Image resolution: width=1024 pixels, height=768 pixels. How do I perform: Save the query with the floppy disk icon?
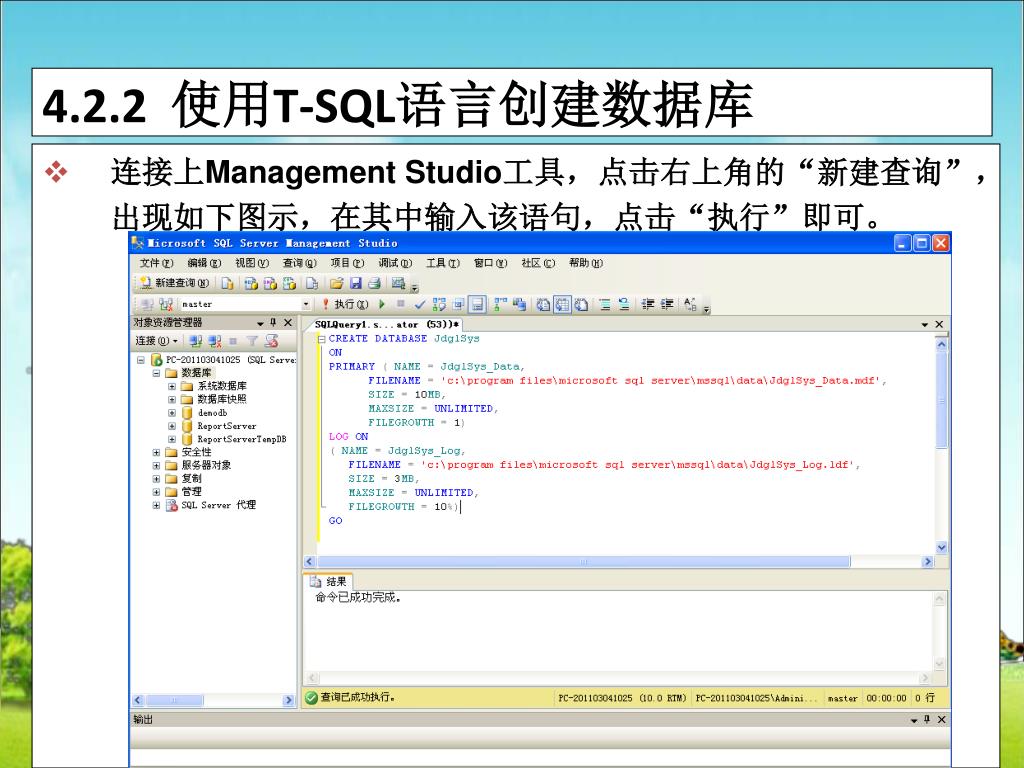355,283
